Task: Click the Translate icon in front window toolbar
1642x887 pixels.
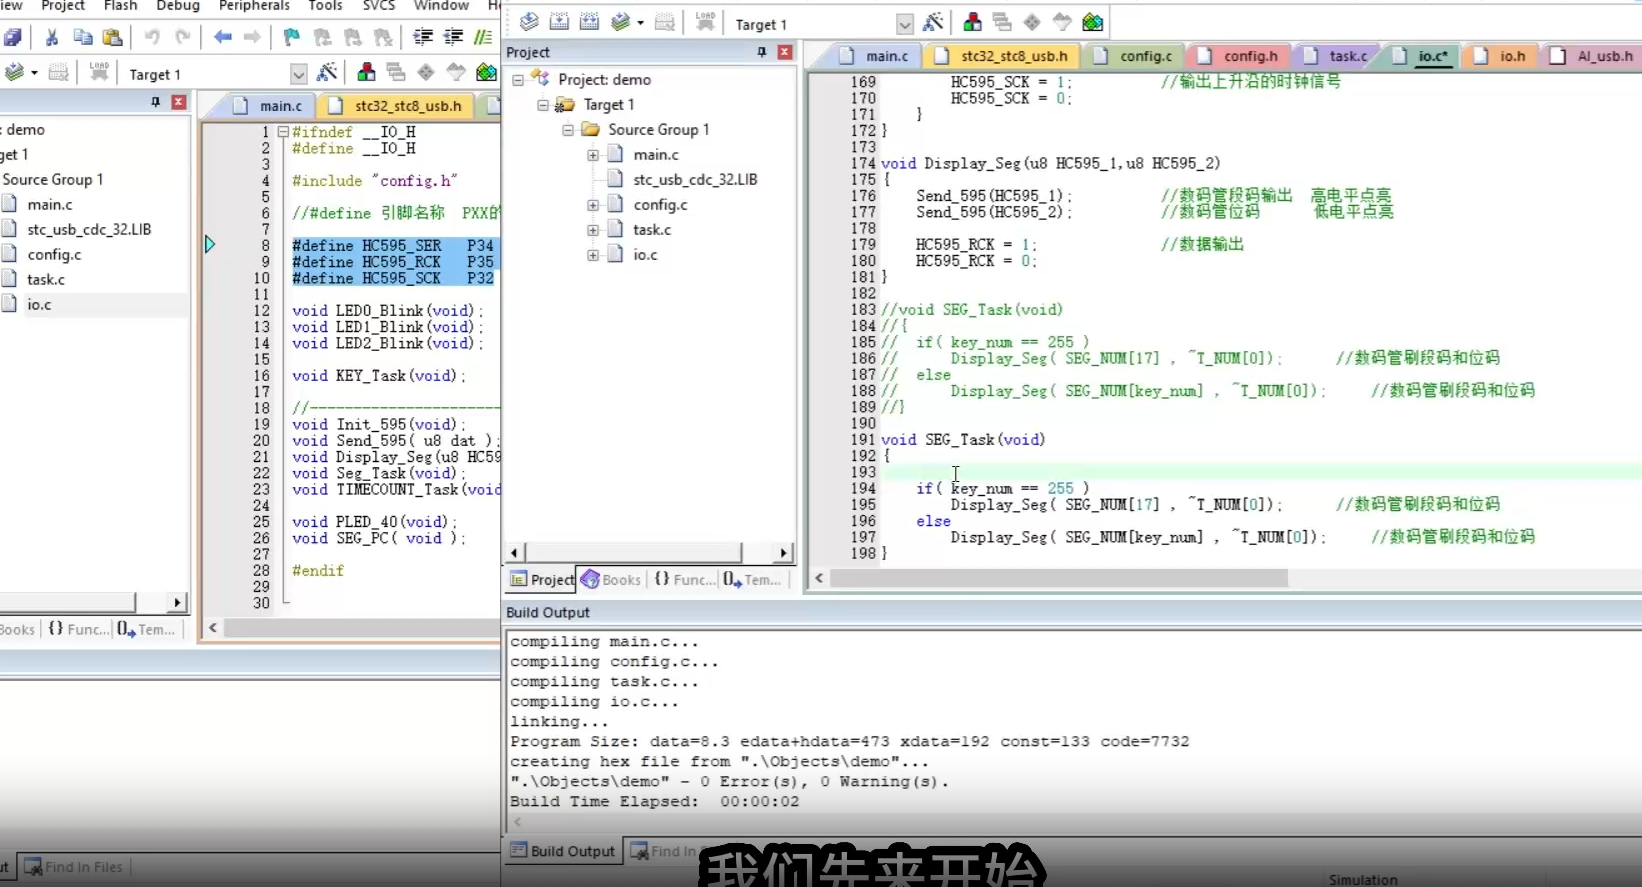Action: pos(529,22)
